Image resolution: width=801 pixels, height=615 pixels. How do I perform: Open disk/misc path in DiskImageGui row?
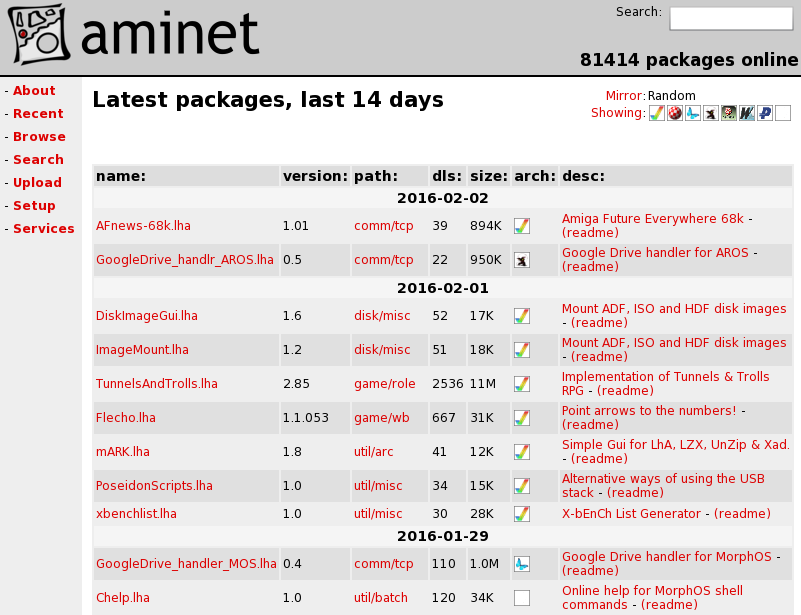pos(382,316)
